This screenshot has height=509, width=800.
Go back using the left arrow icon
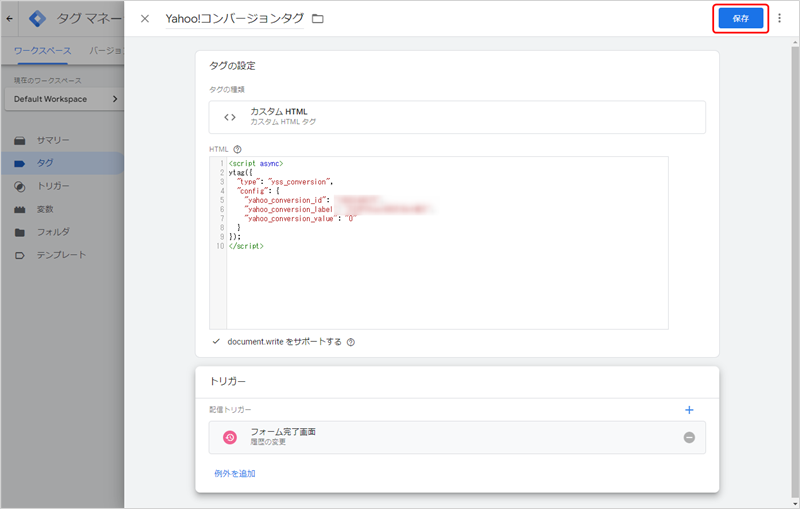coord(10,19)
